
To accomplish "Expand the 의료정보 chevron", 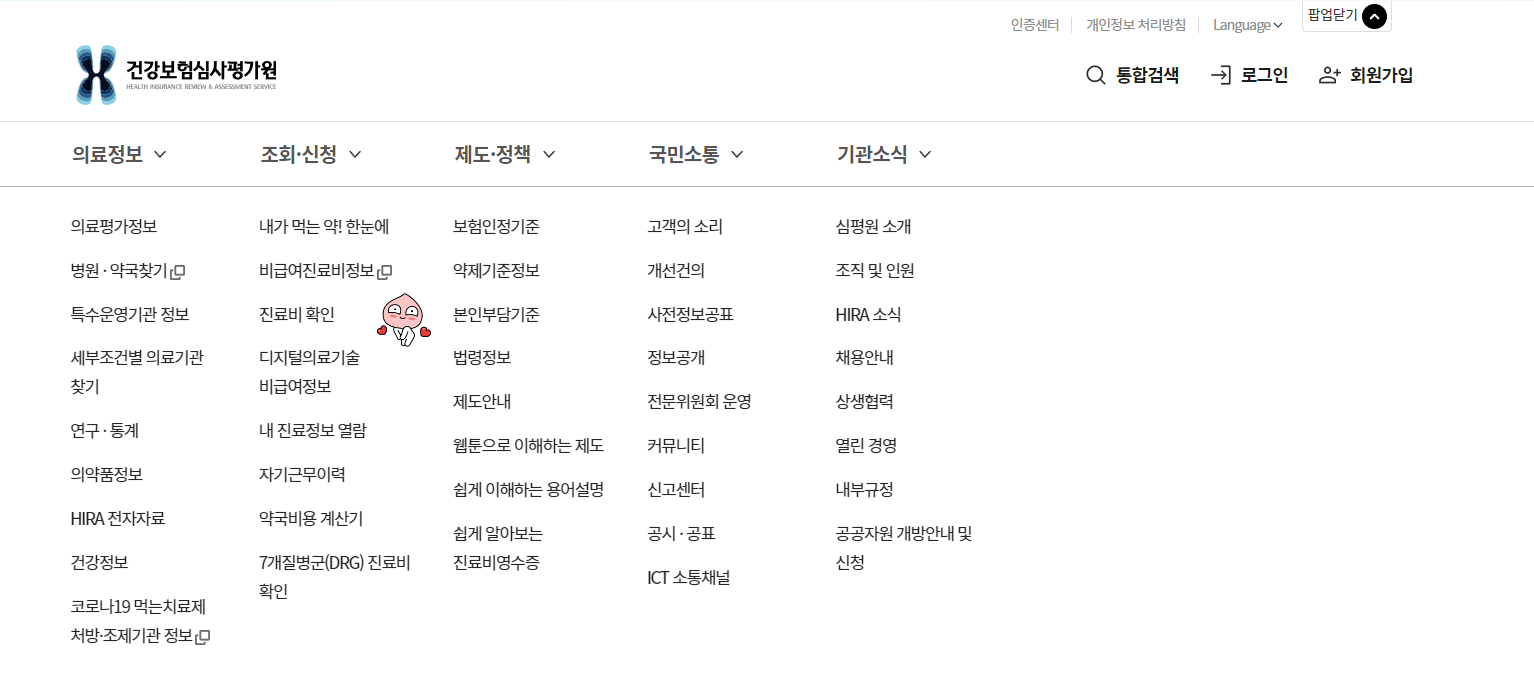I will pyautogui.click(x=162, y=154).
